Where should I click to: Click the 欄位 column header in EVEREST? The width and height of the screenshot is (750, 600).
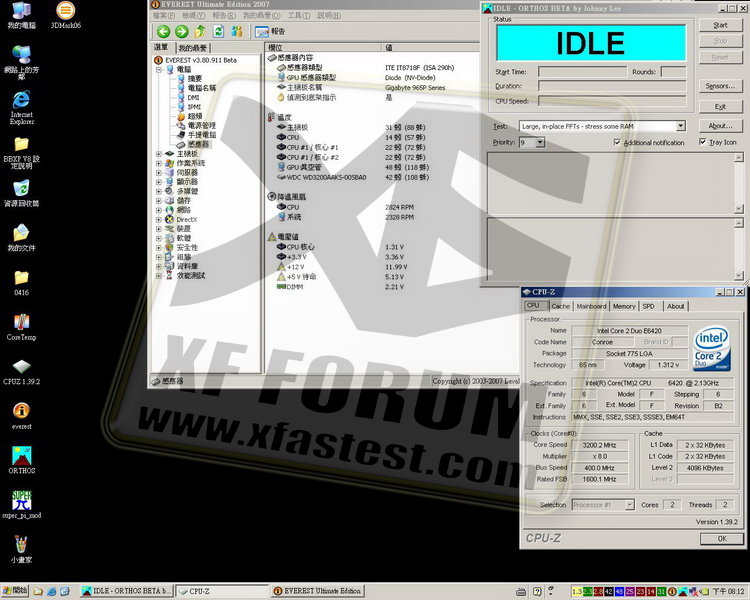323,47
